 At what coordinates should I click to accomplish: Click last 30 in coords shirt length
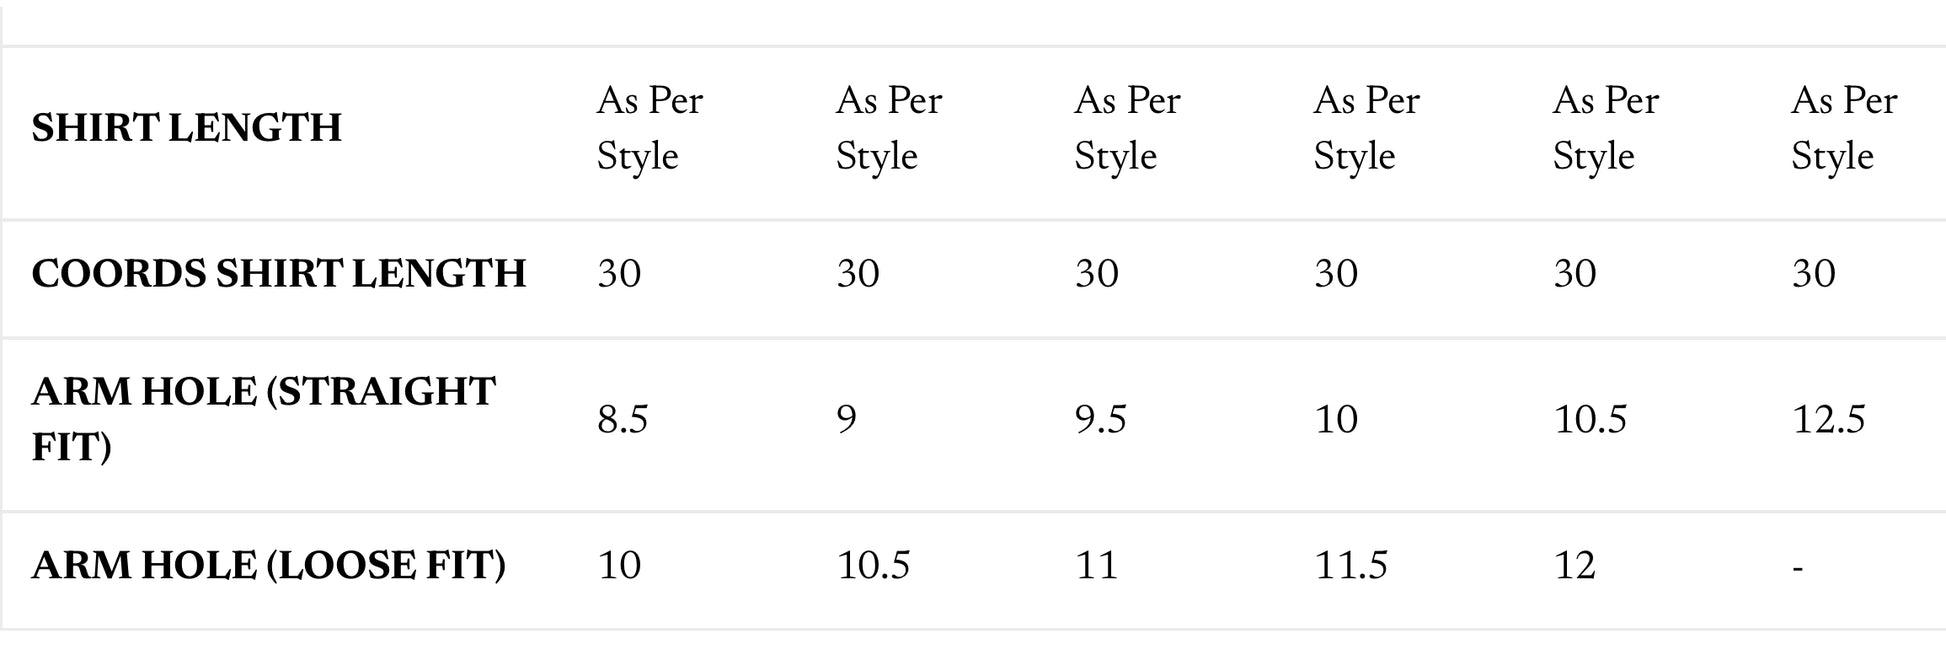point(1813,274)
